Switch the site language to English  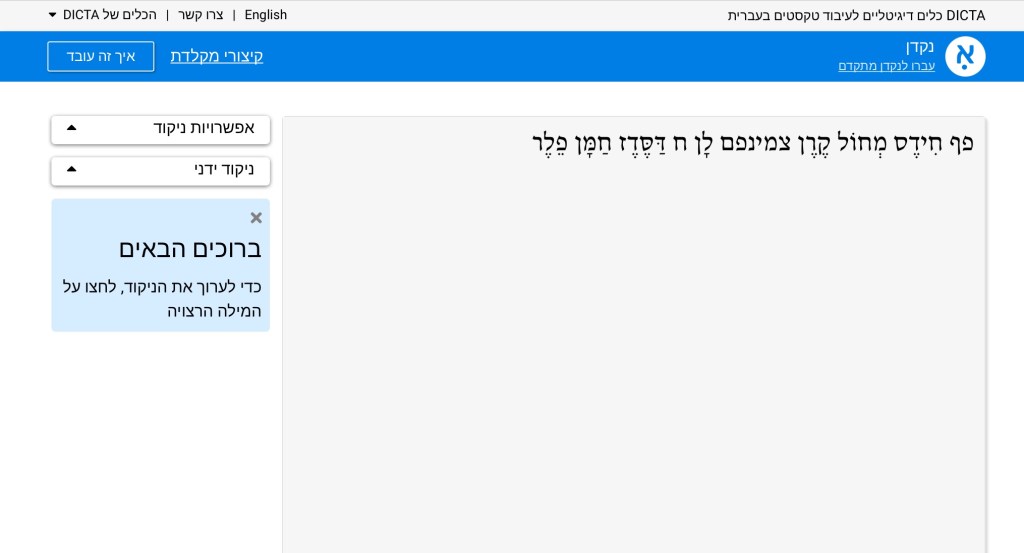click(x=266, y=15)
